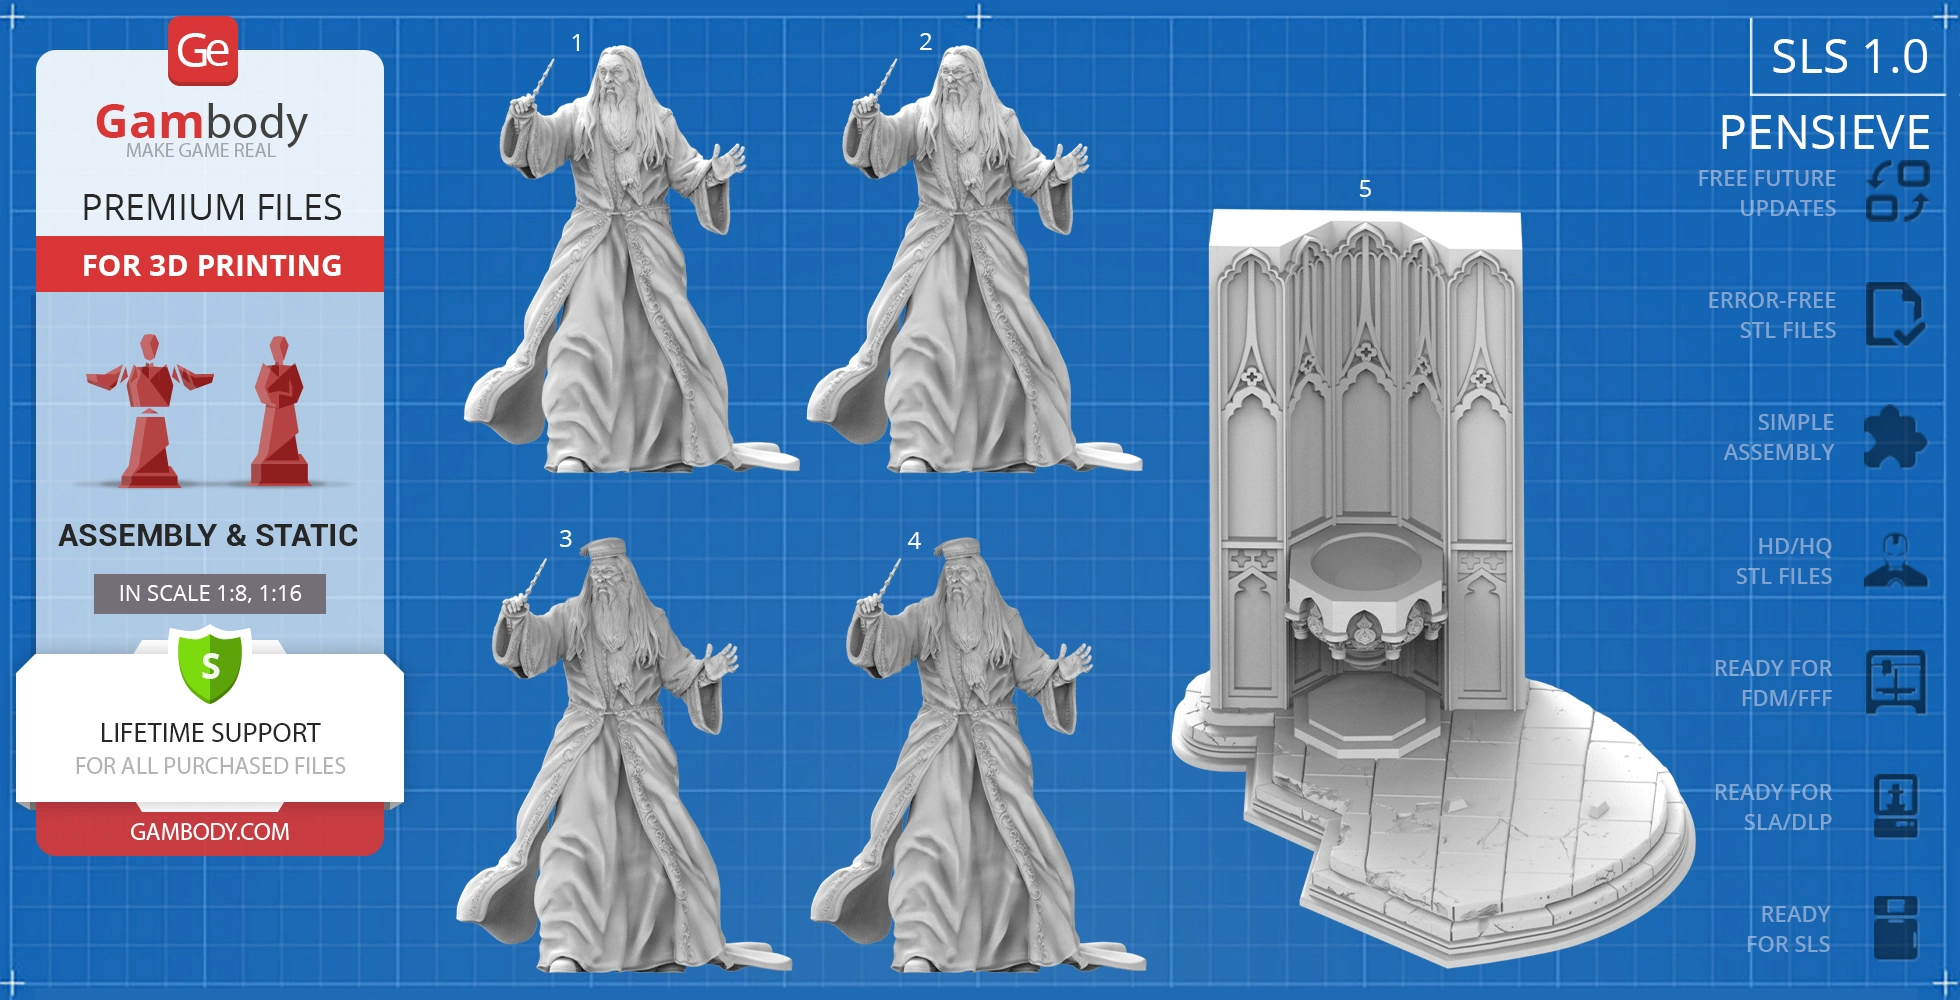Select figure number 4 with hat and glasses
Viewport: 1960px width, 1000px height.
pyautogui.click(x=962, y=760)
